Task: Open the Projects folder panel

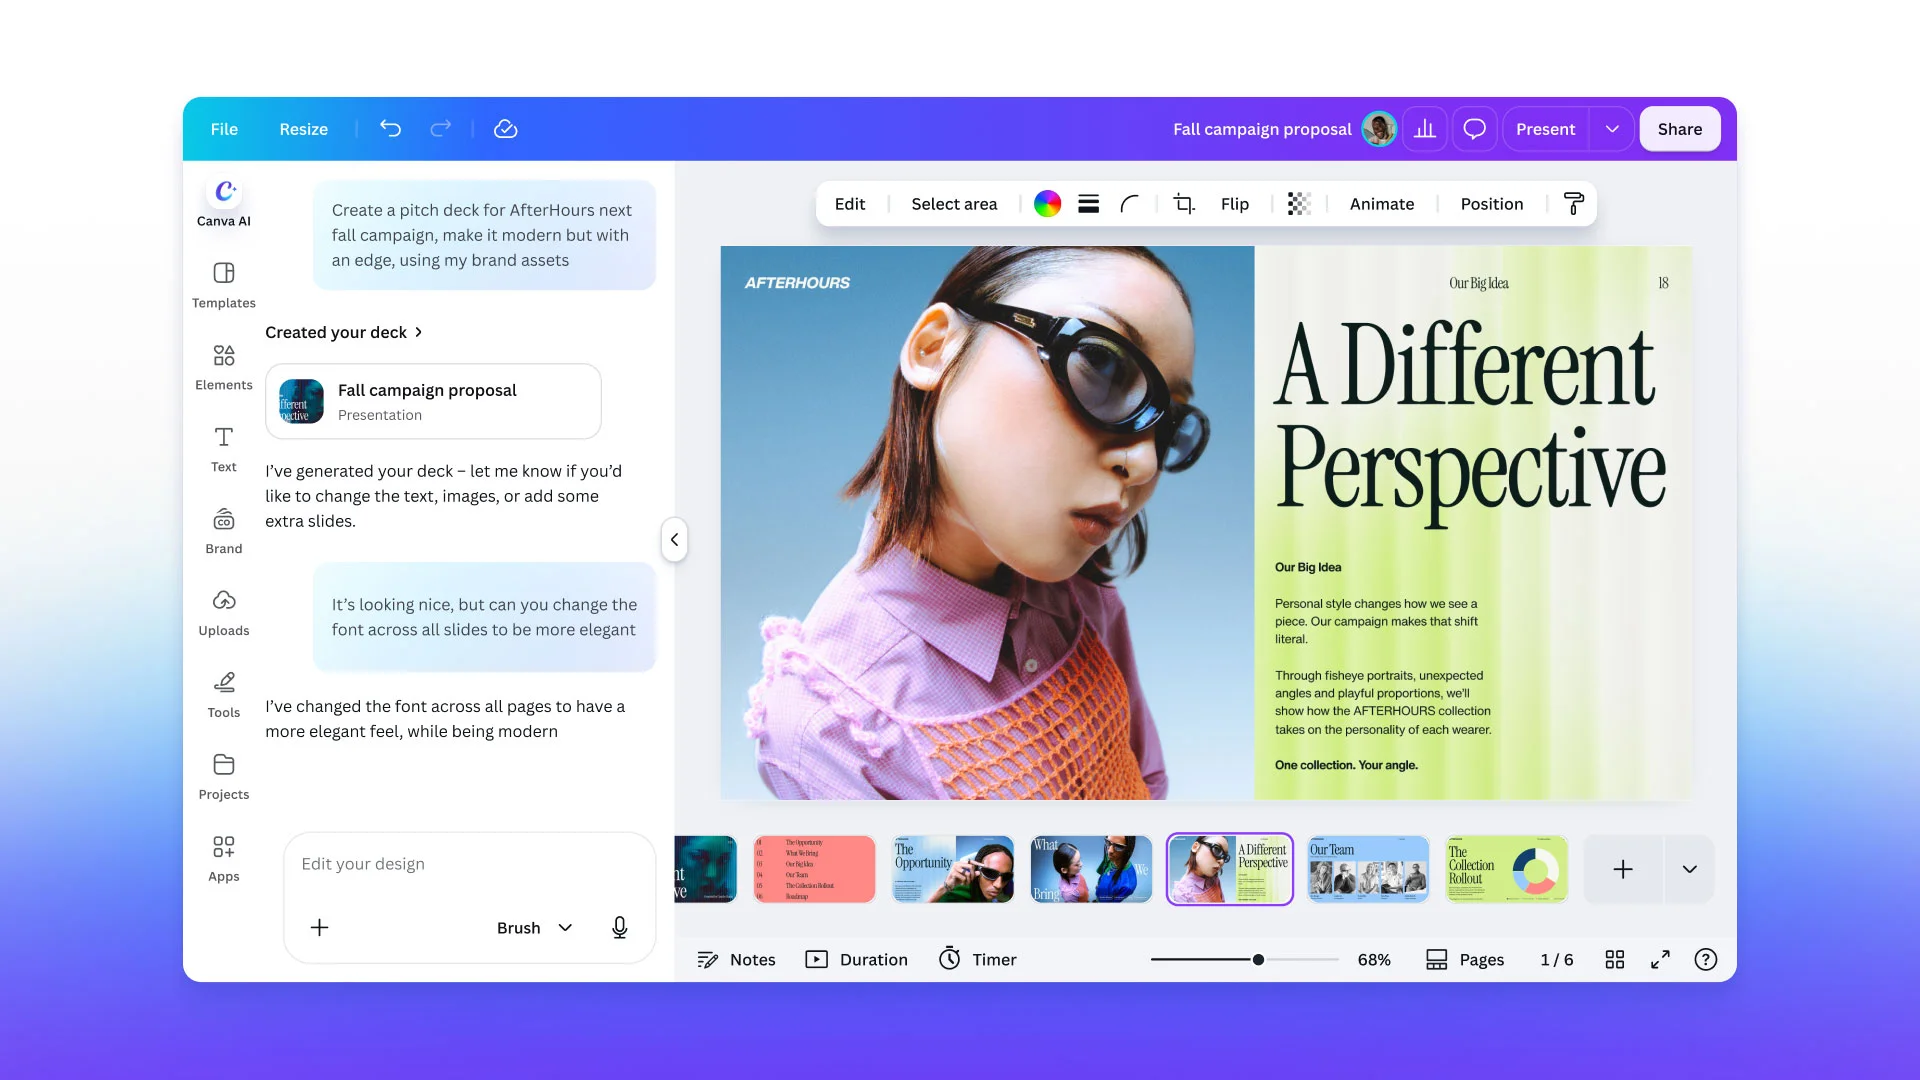Action: tap(224, 777)
